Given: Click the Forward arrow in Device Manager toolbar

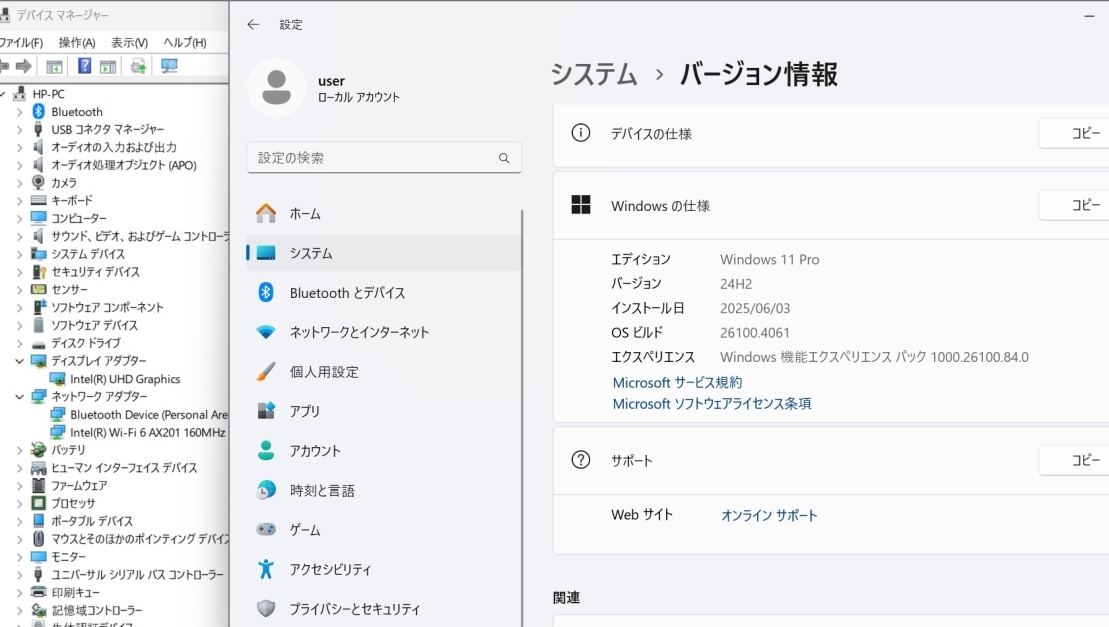Looking at the screenshot, I should pos(24,66).
